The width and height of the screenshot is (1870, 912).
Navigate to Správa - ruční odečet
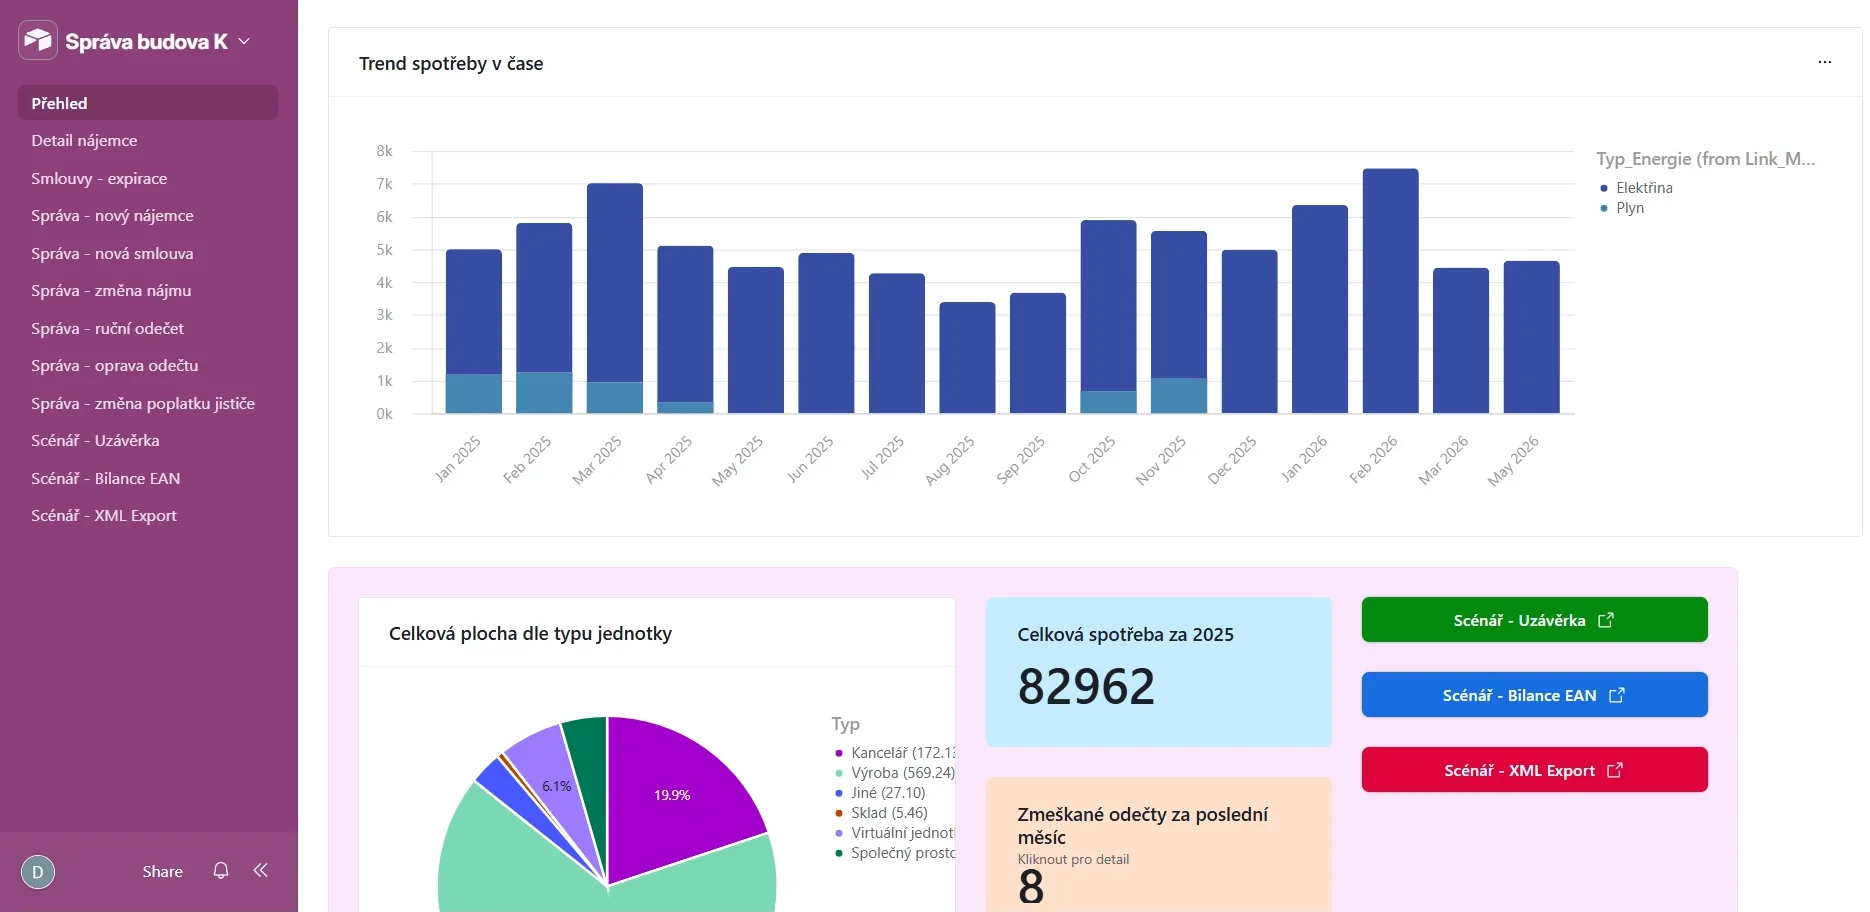[148, 329]
